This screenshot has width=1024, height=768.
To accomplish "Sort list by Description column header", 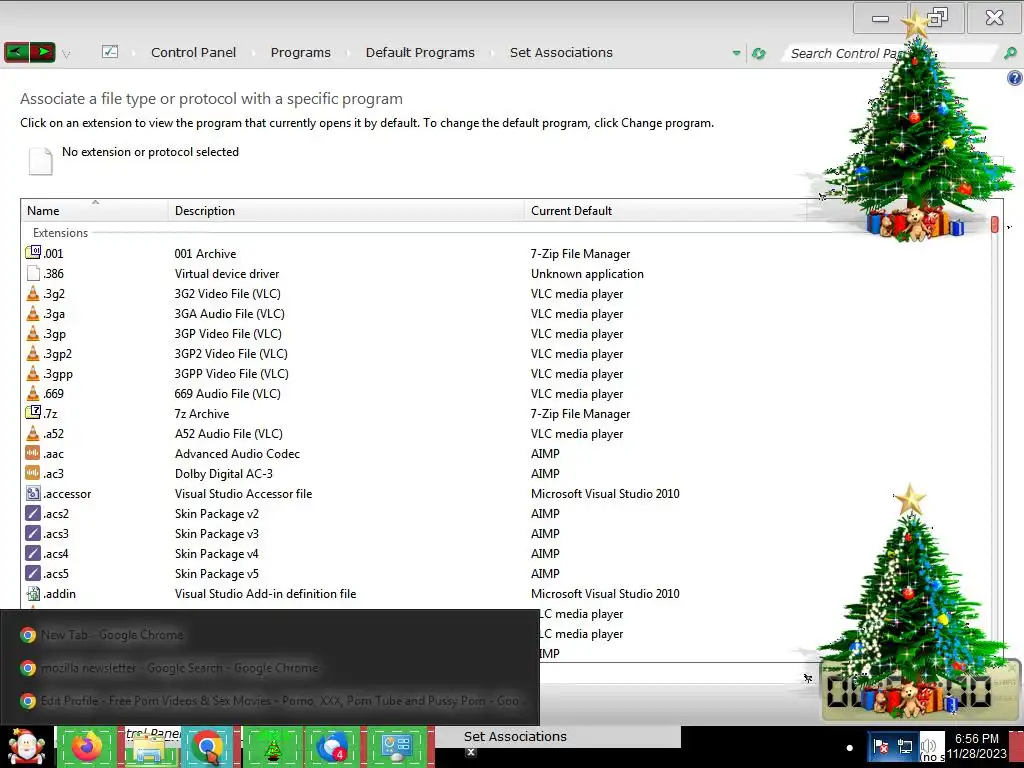I will point(346,210).
